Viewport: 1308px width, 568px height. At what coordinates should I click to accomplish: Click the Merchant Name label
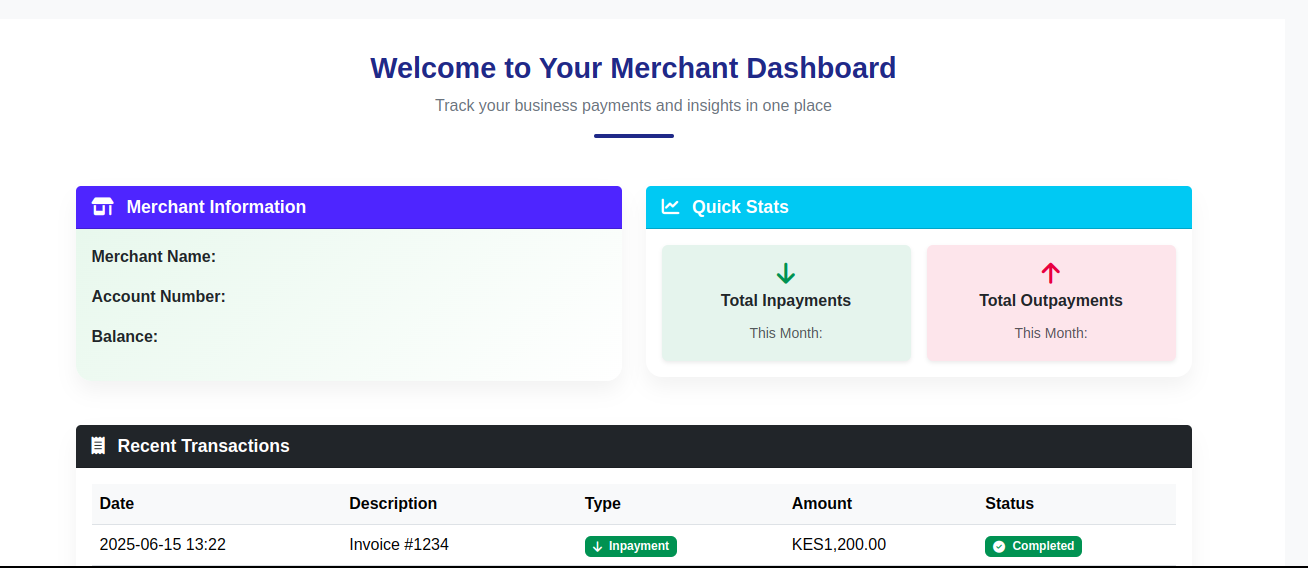154,257
